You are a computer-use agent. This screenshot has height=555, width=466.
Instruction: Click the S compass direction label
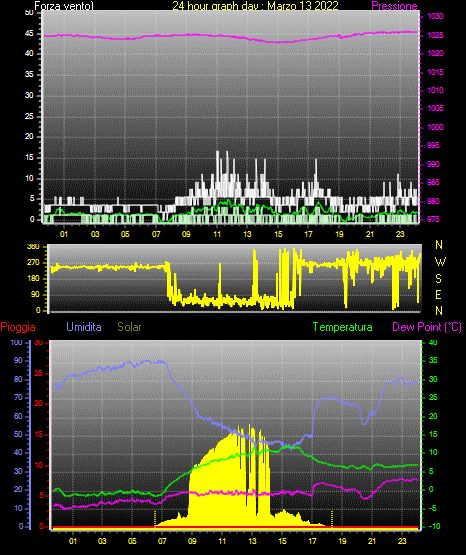[x=438, y=279]
